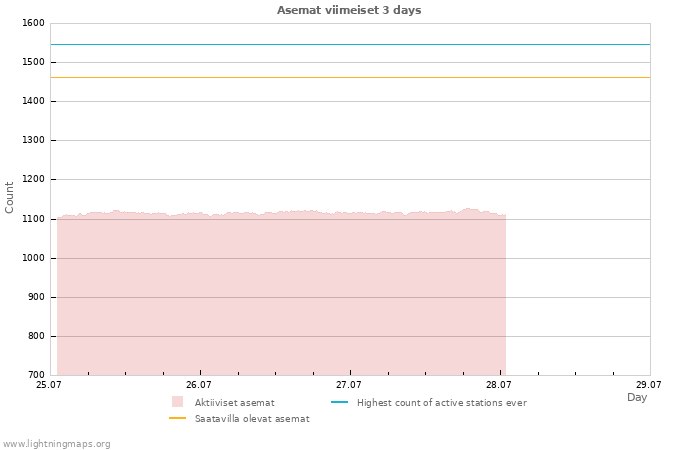The image size is (700, 450).
Task: Open the www.lightningmaps.org watermark link
Action: pyautogui.click(x=56, y=444)
